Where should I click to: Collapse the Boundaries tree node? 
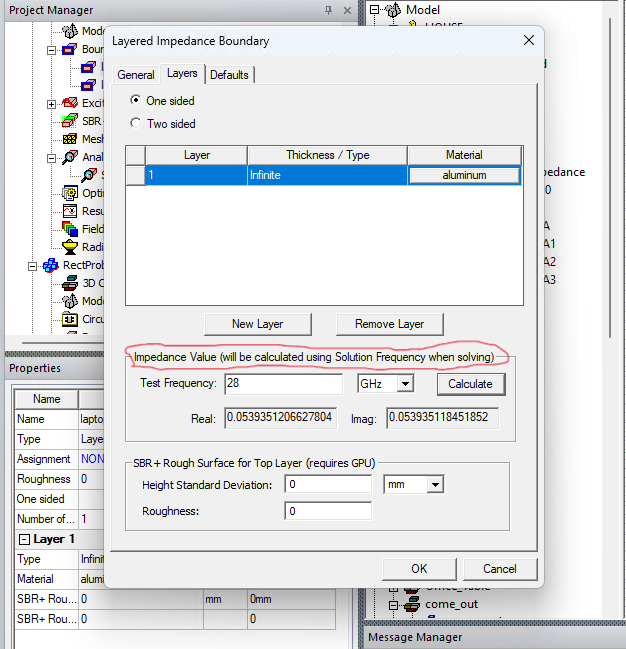(51, 50)
